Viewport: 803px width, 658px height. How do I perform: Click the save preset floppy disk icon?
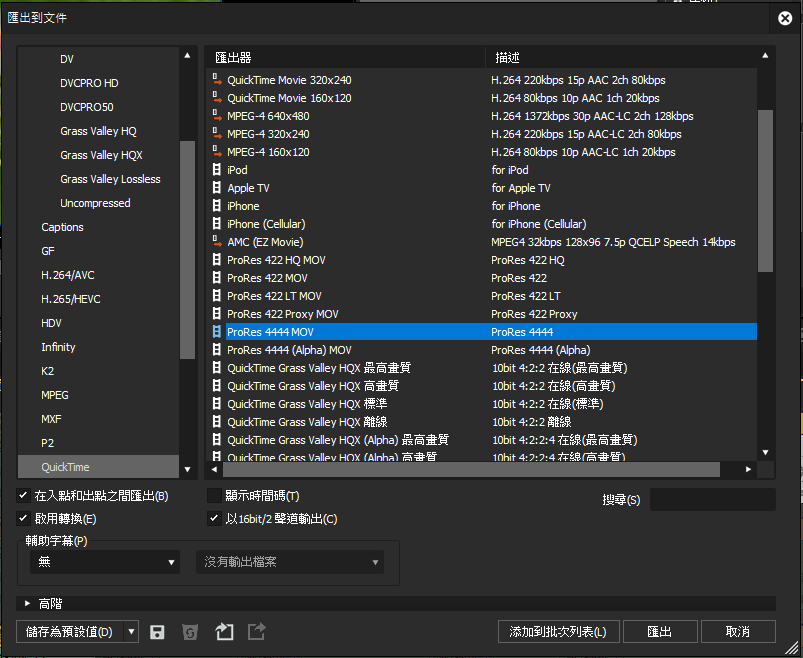[157, 632]
